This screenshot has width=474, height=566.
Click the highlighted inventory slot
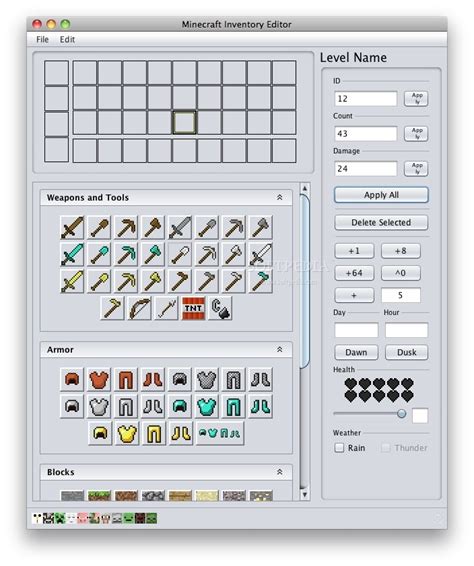point(185,123)
